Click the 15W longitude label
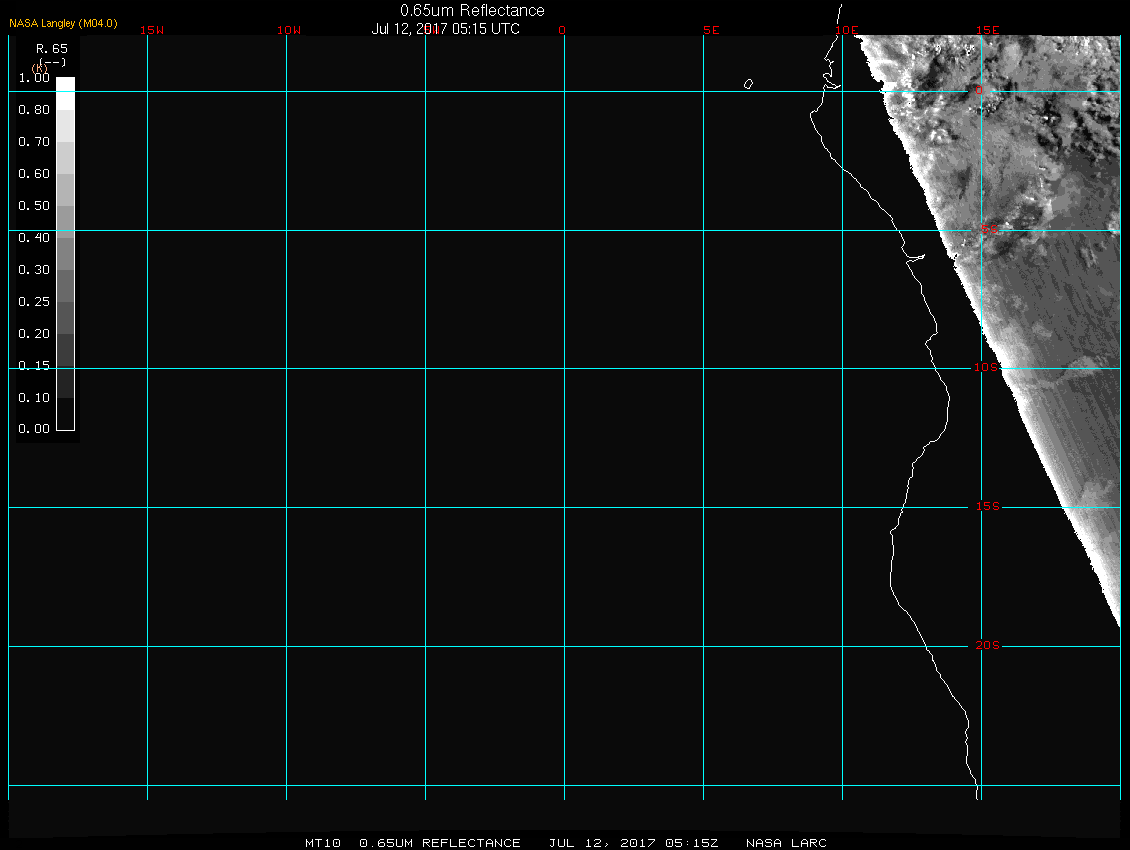 (152, 30)
